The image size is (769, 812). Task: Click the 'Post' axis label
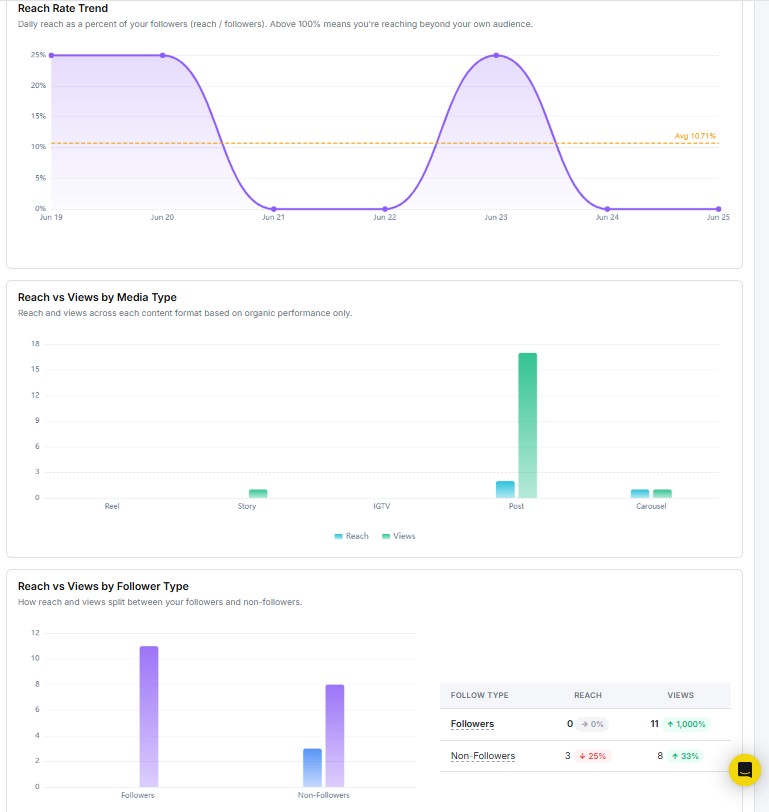(x=516, y=506)
